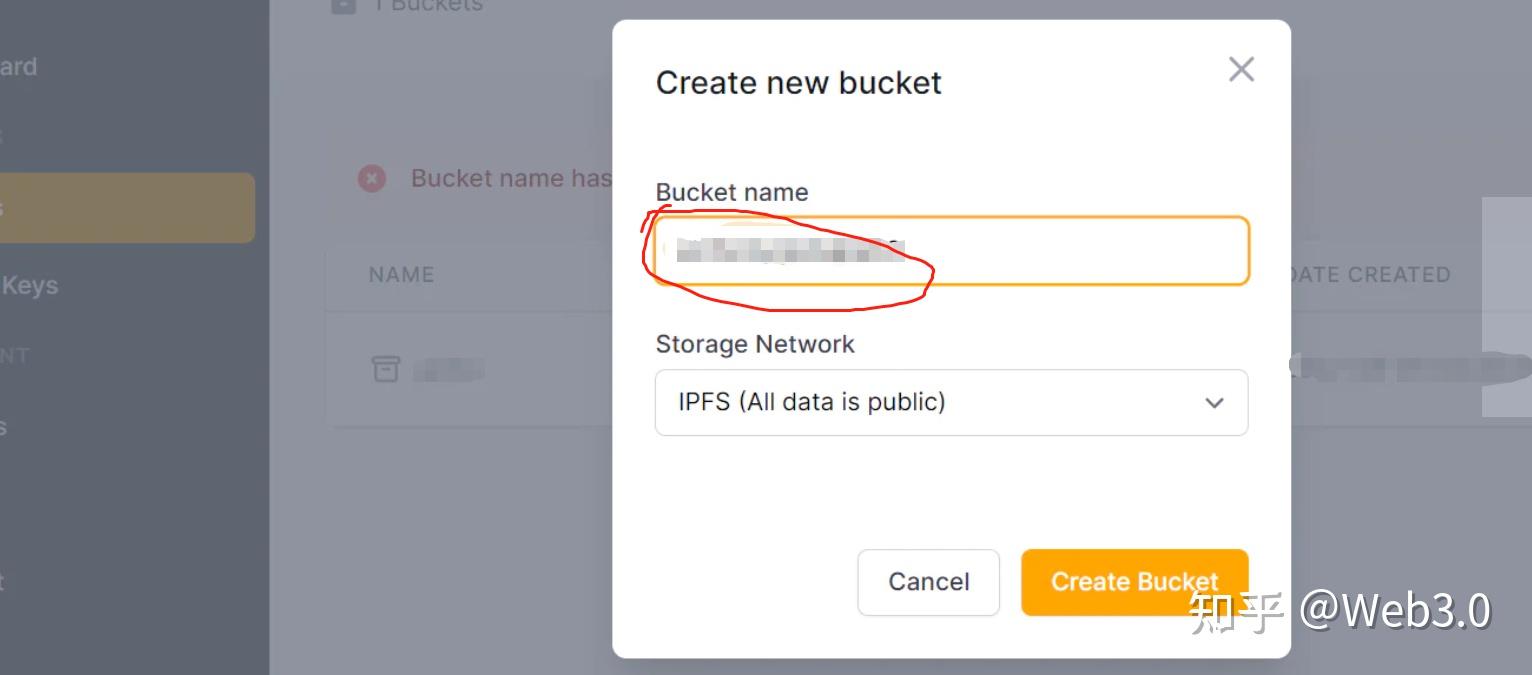Click the orange Create Bucket button
The height and width of the screenshot is (675, 1532).
click(x=1134, y=582)
